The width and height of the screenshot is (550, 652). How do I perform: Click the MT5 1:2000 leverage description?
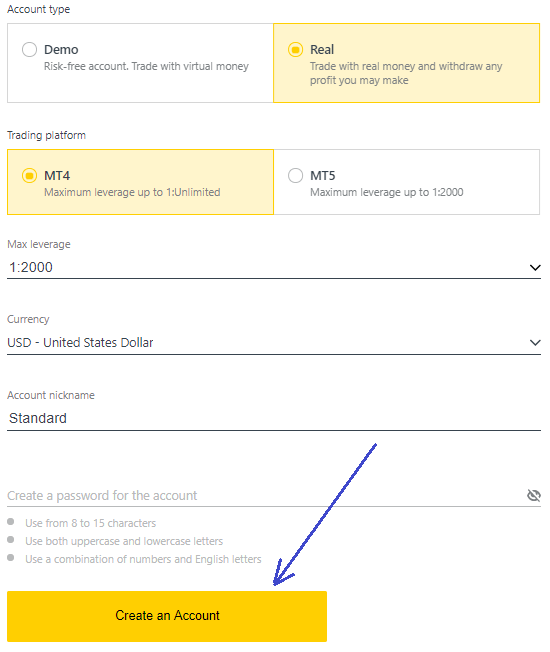[x=387, y=193]
